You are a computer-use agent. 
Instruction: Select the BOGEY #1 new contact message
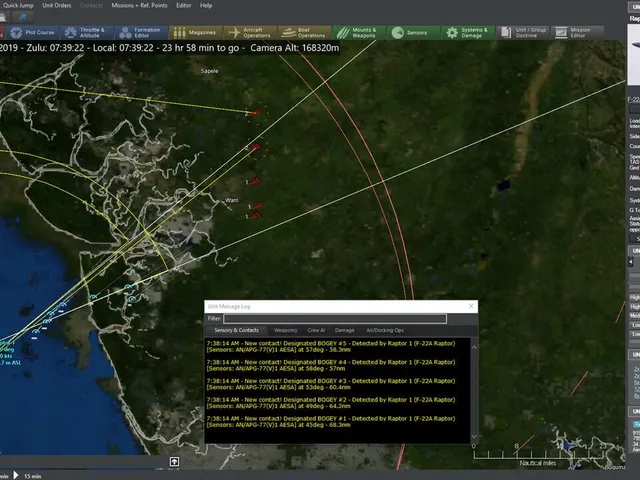pos(331,422)
